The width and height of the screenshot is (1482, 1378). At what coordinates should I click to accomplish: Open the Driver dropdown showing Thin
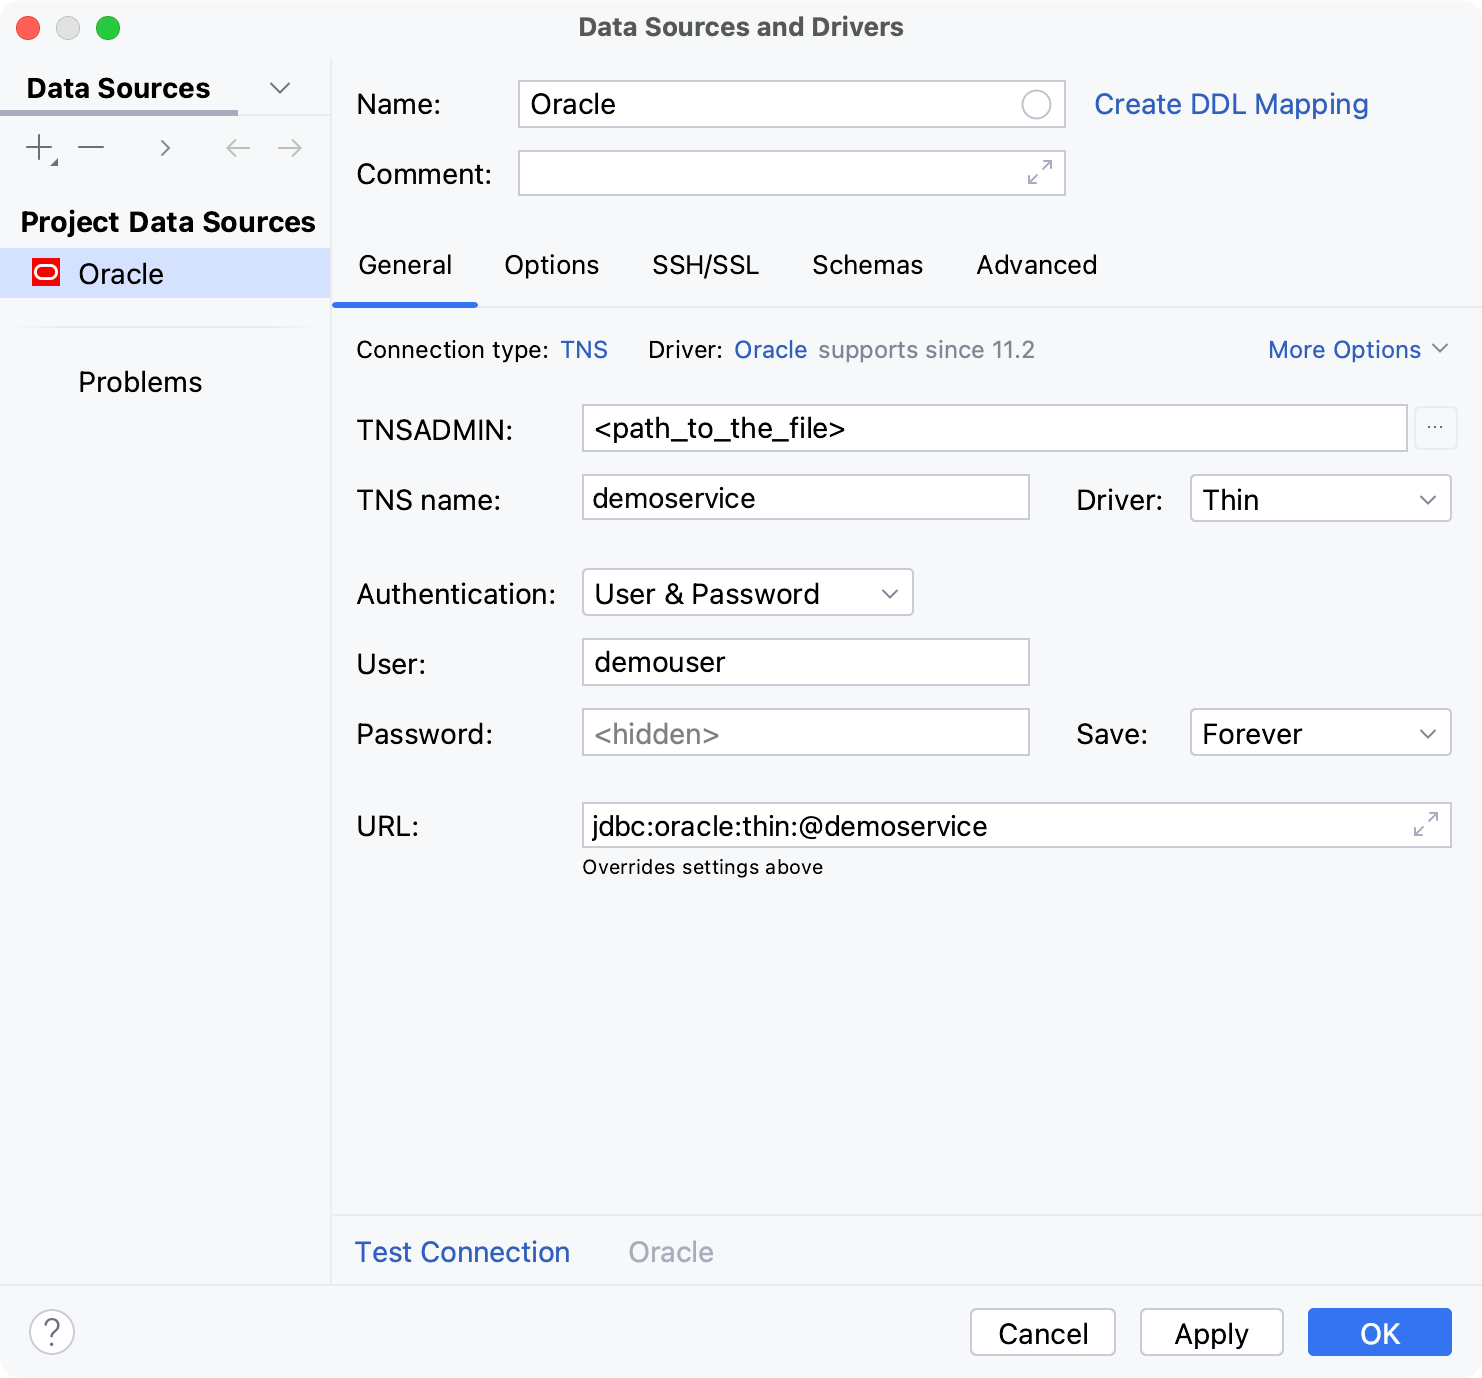1320,498
